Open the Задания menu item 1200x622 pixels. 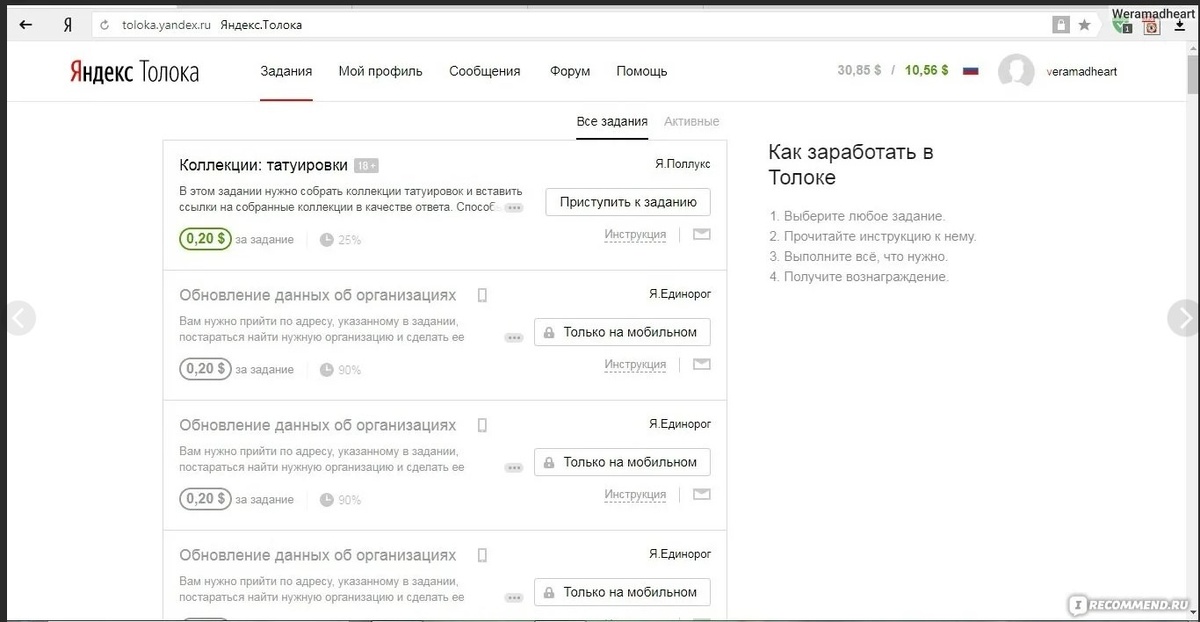tap(286, 71)
